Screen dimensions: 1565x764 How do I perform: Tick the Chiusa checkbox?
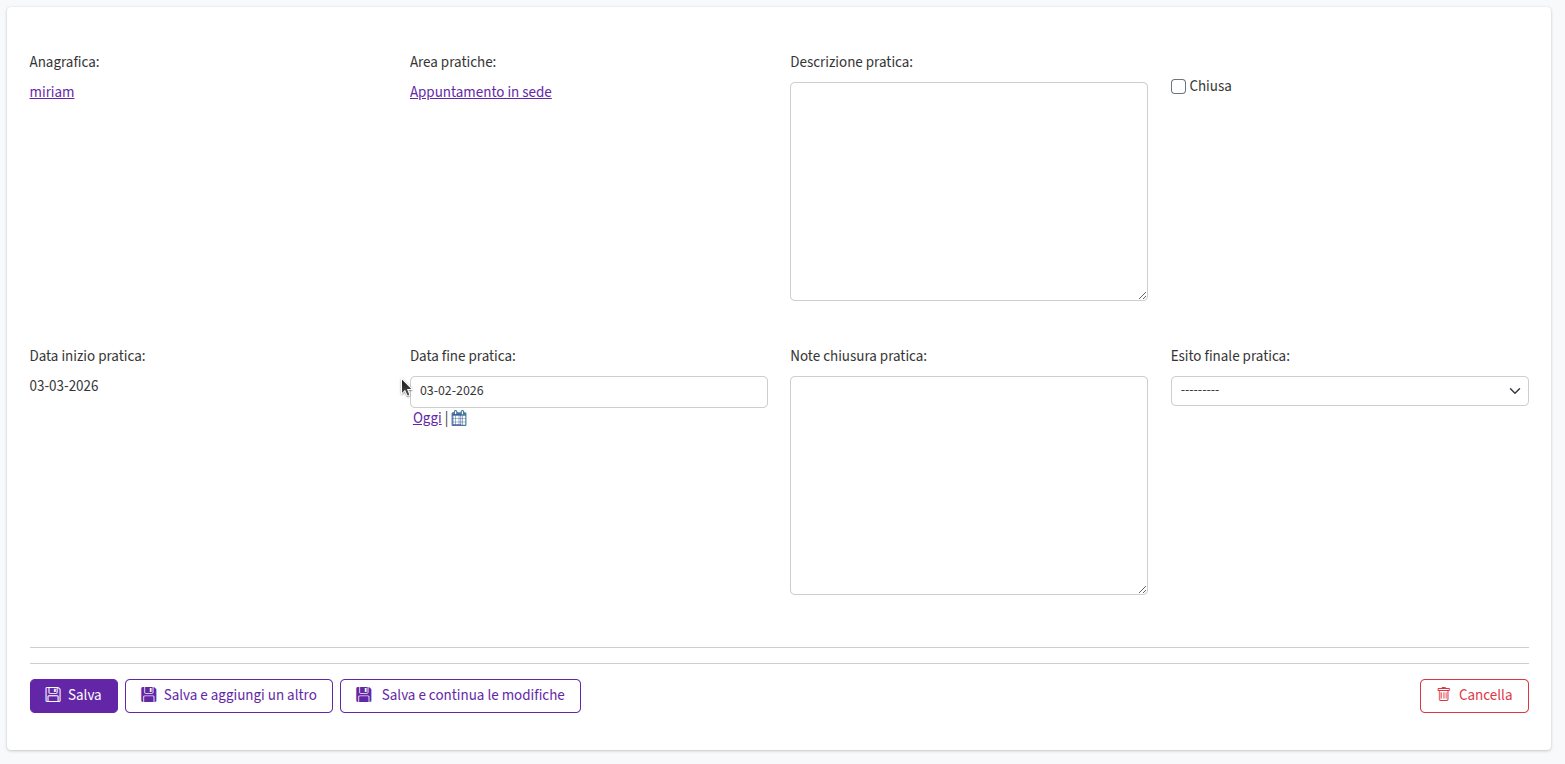[1178, 87]
